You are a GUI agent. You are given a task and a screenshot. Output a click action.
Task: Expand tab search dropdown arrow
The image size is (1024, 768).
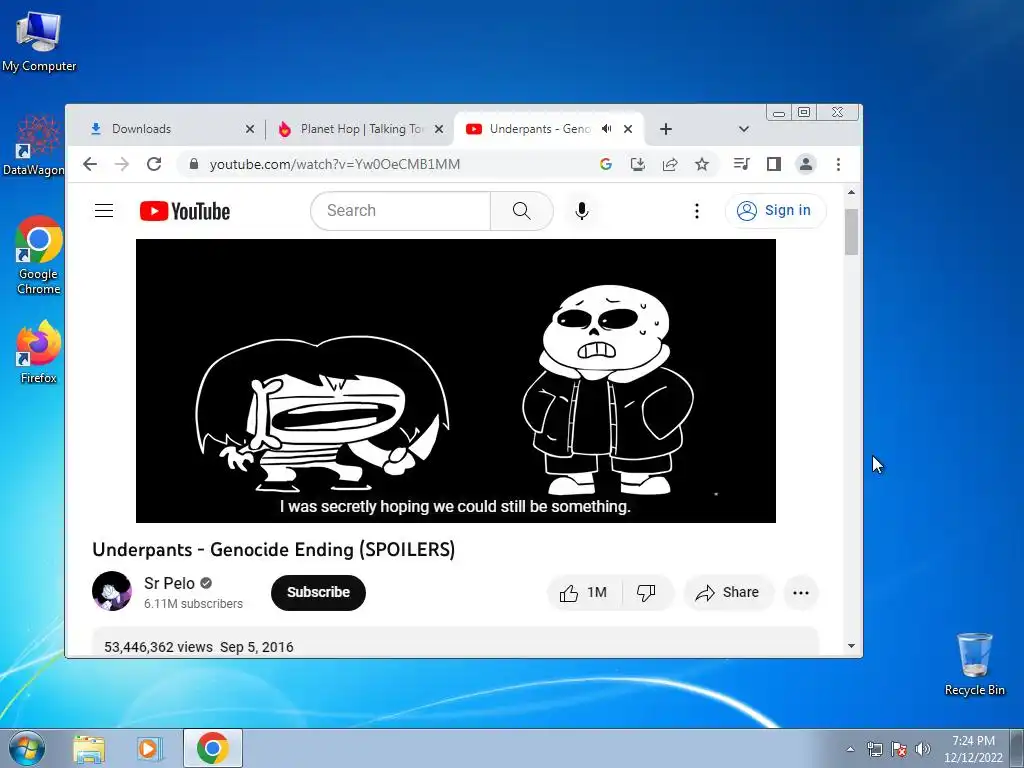tap(743, 129)
